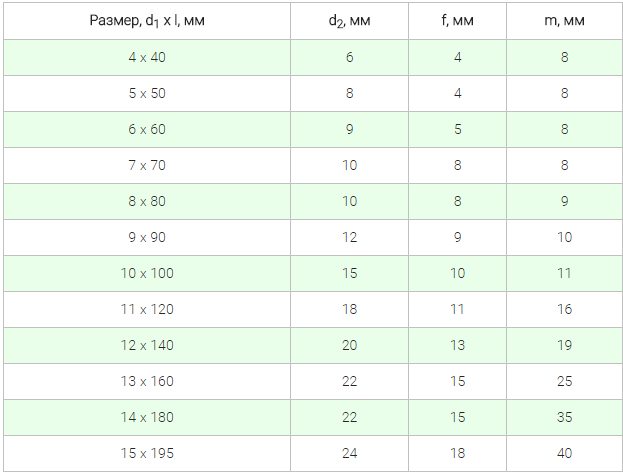Select the 'm, мм' column header
Screen dimensions: 623x475
pyautogui.click(x=564, y=21)
